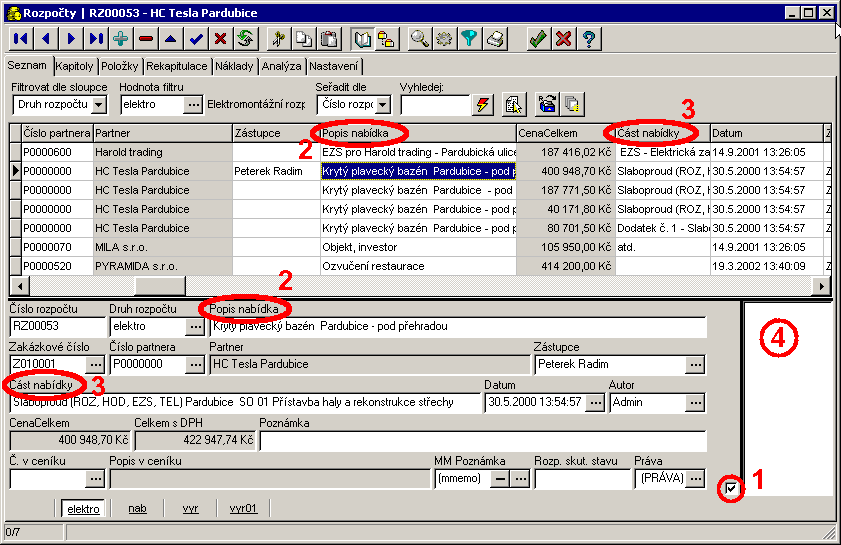This screenshot has width=841, height=545.
Task: Click the lightning bolt quick search icon
Action: [484, 104]
